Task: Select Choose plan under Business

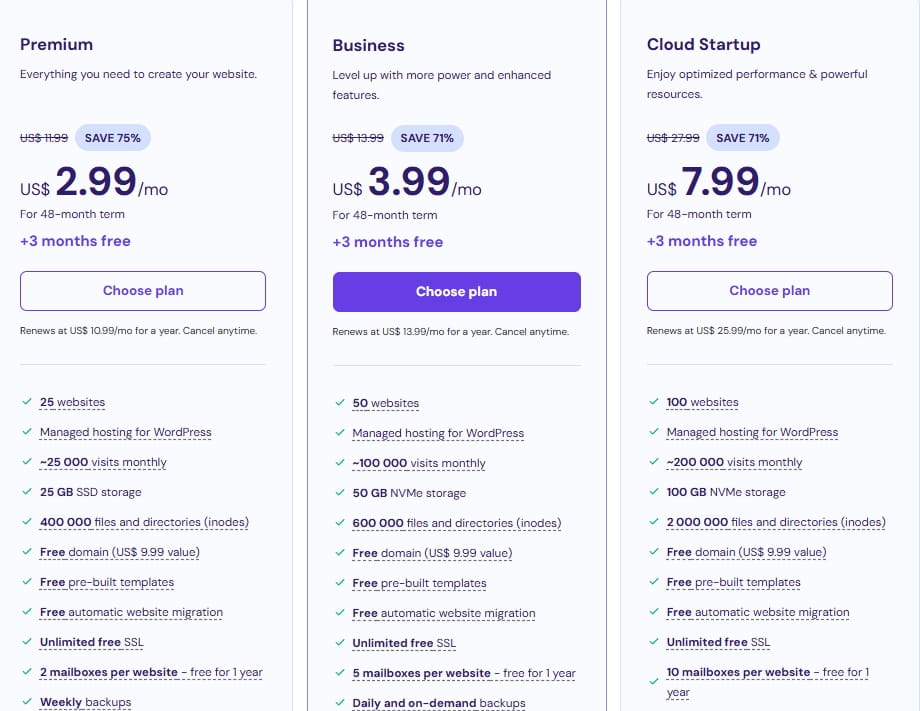Action: point(456,292)
